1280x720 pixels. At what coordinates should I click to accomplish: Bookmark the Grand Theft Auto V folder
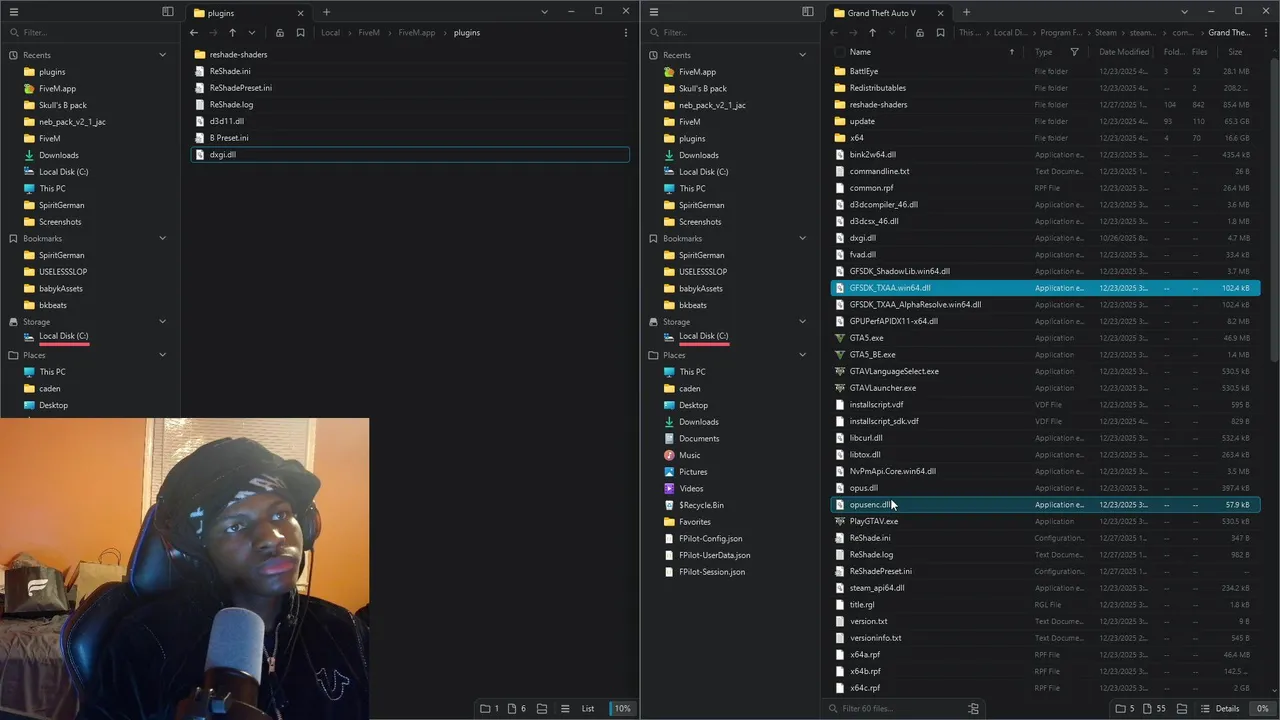(940, 33)
